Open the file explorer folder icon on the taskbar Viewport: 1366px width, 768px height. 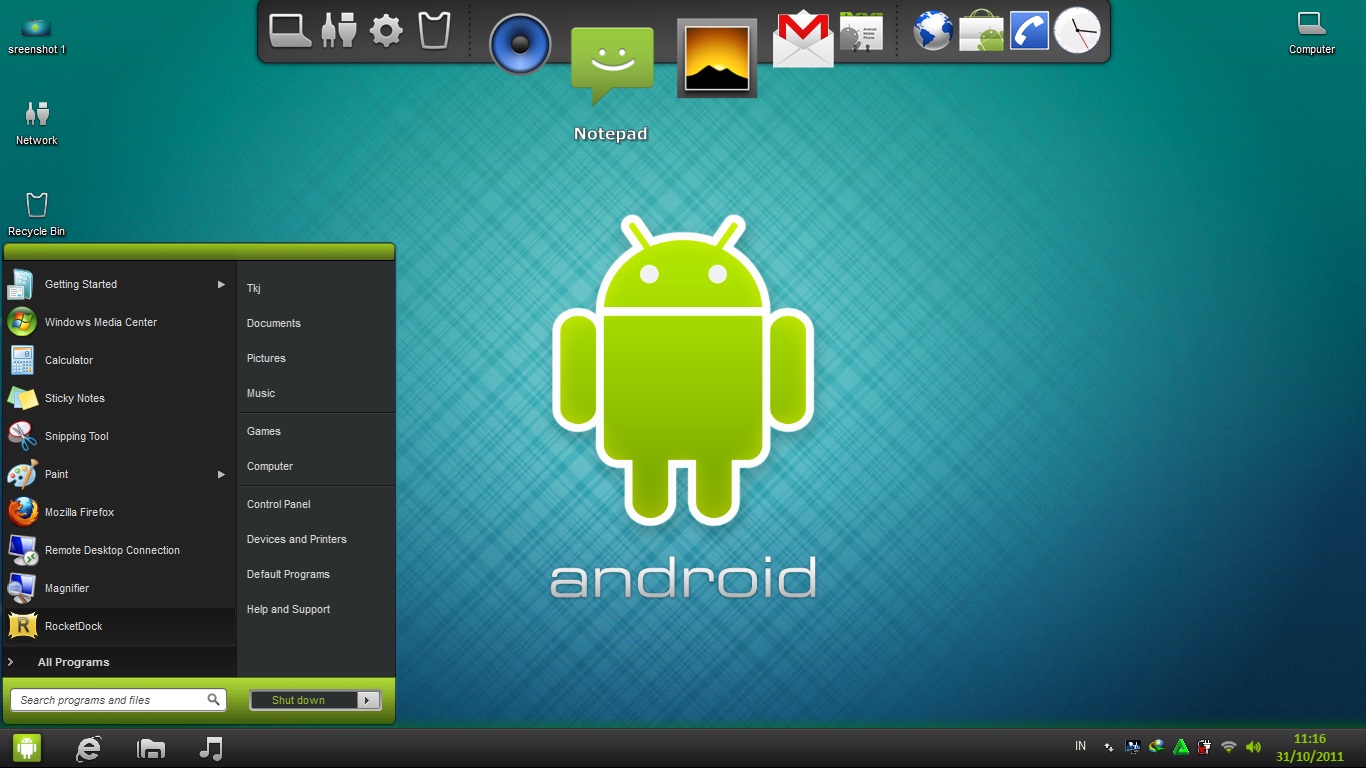click(151, 748)
